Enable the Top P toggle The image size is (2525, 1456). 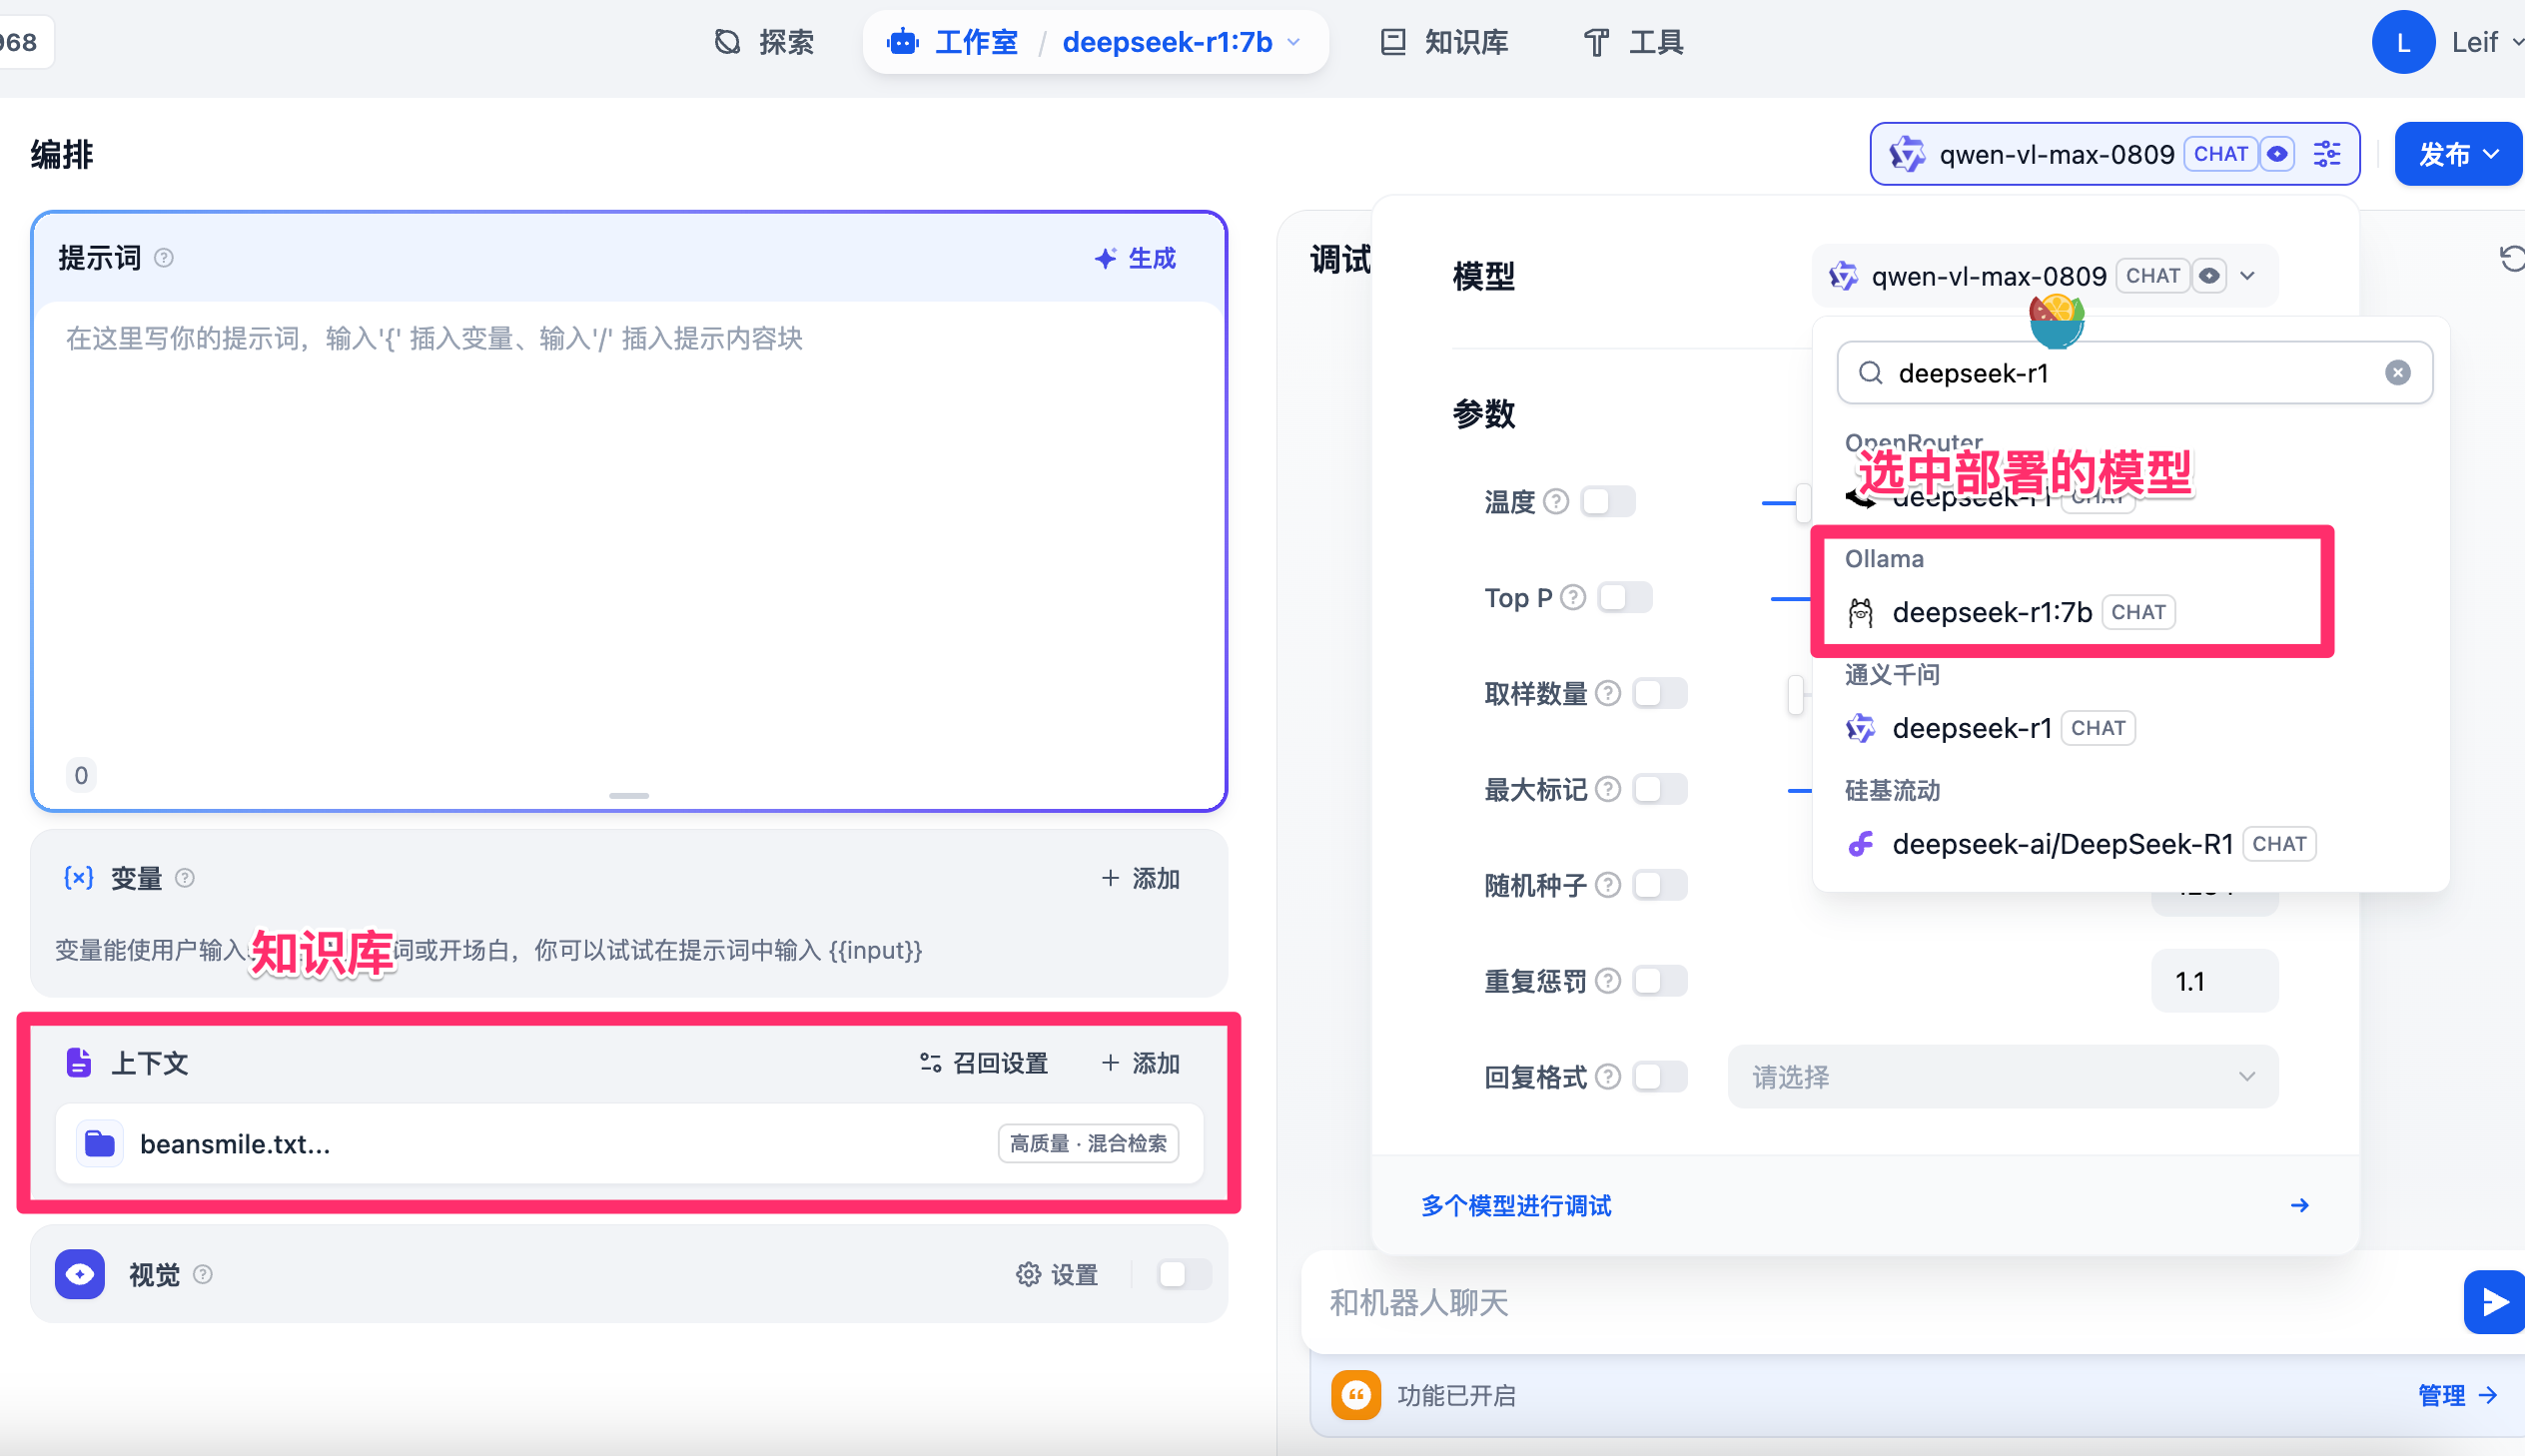coord(1625,597)
